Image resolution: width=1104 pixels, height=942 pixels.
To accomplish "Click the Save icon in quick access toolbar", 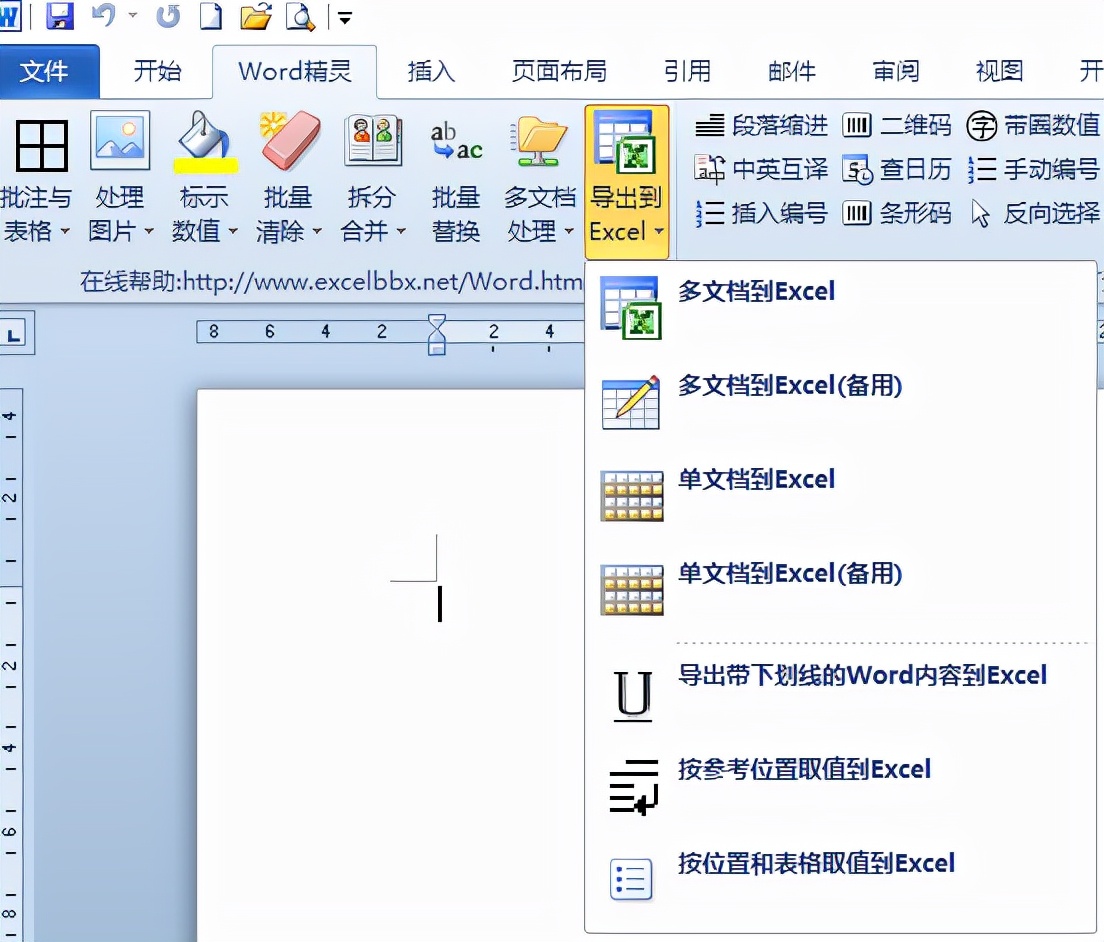I will coord(60,15).
